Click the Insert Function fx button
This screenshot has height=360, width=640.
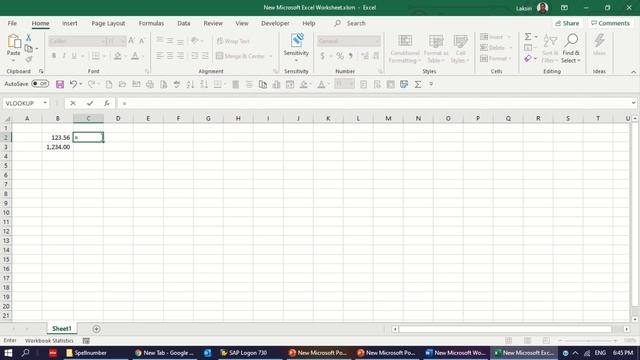(107, 103)
